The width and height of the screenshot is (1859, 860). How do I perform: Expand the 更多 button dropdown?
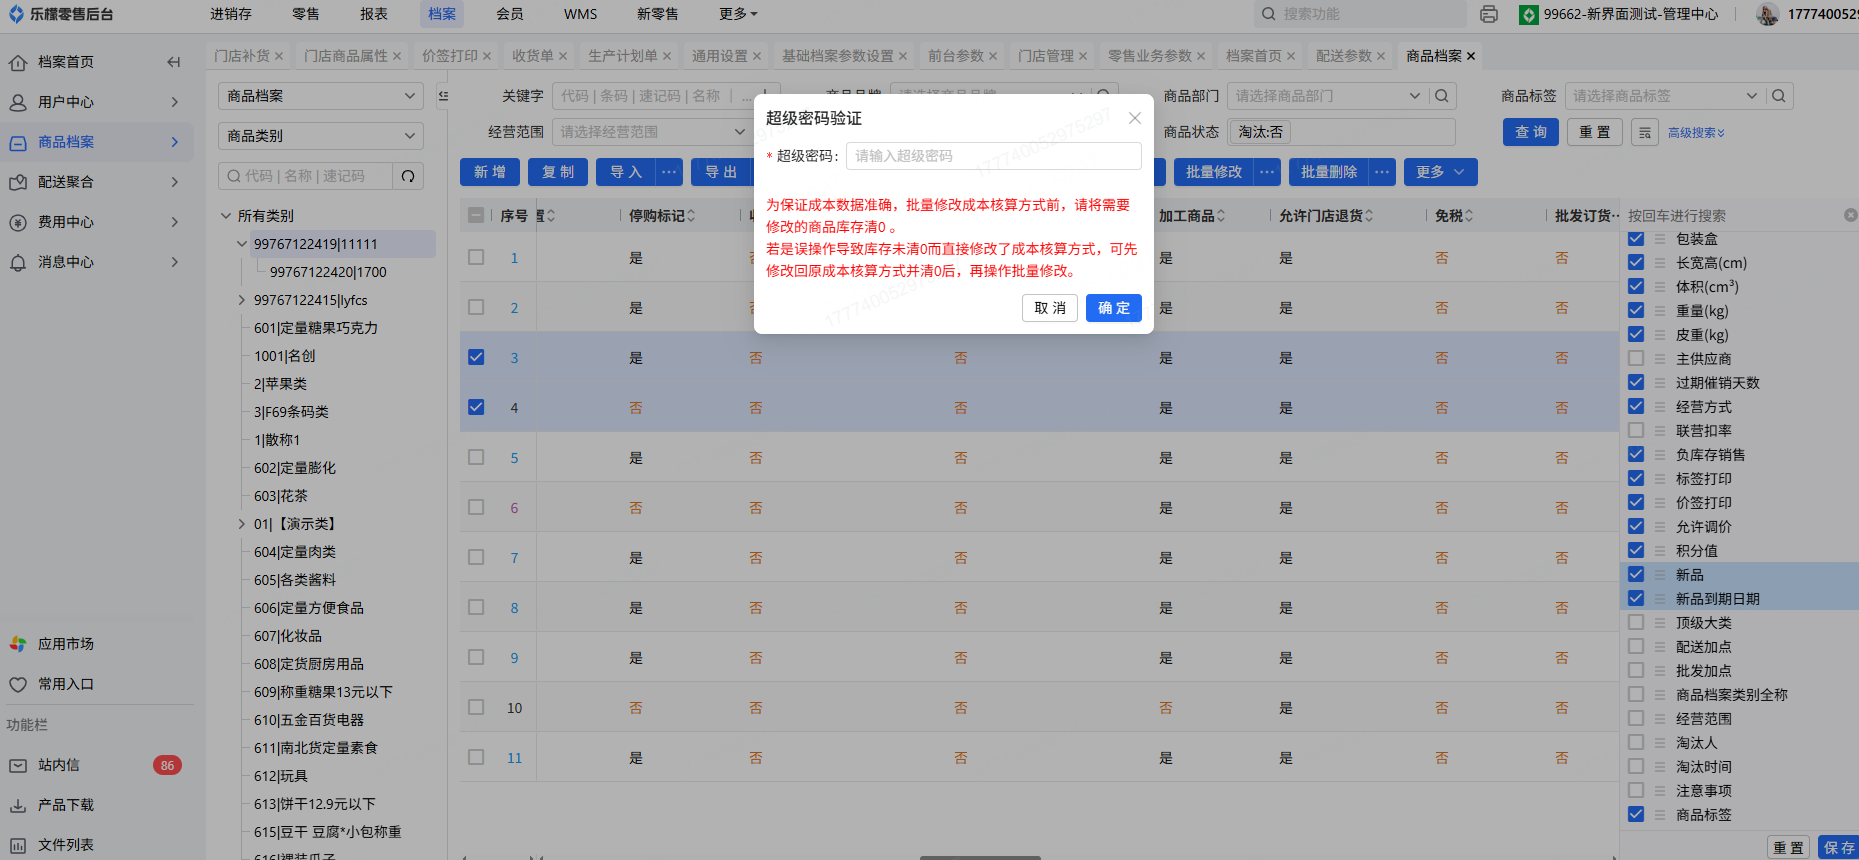[x=1440, y=172]
